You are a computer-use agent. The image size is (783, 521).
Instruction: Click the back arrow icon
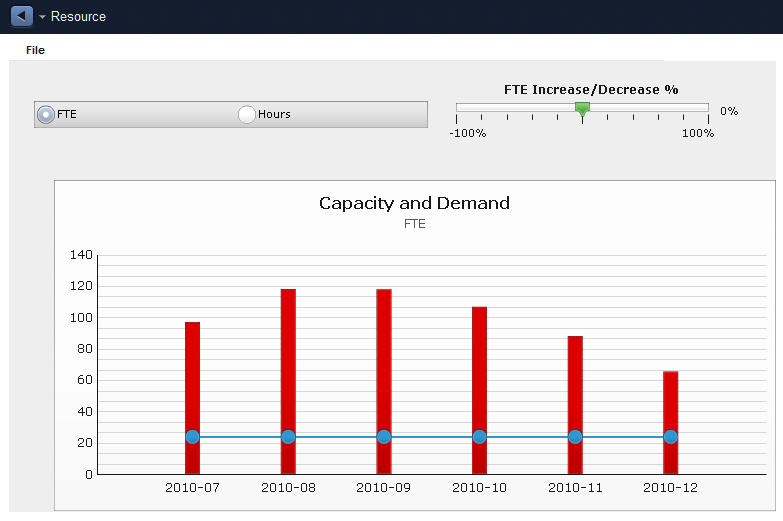pos(21,16)
